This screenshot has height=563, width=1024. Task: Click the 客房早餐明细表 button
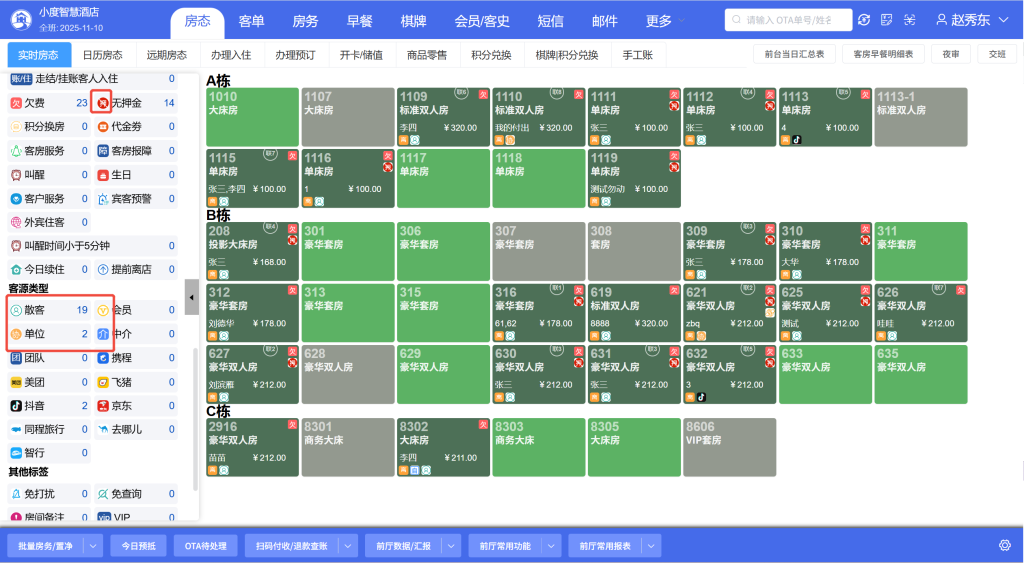[x=883, y=54]
